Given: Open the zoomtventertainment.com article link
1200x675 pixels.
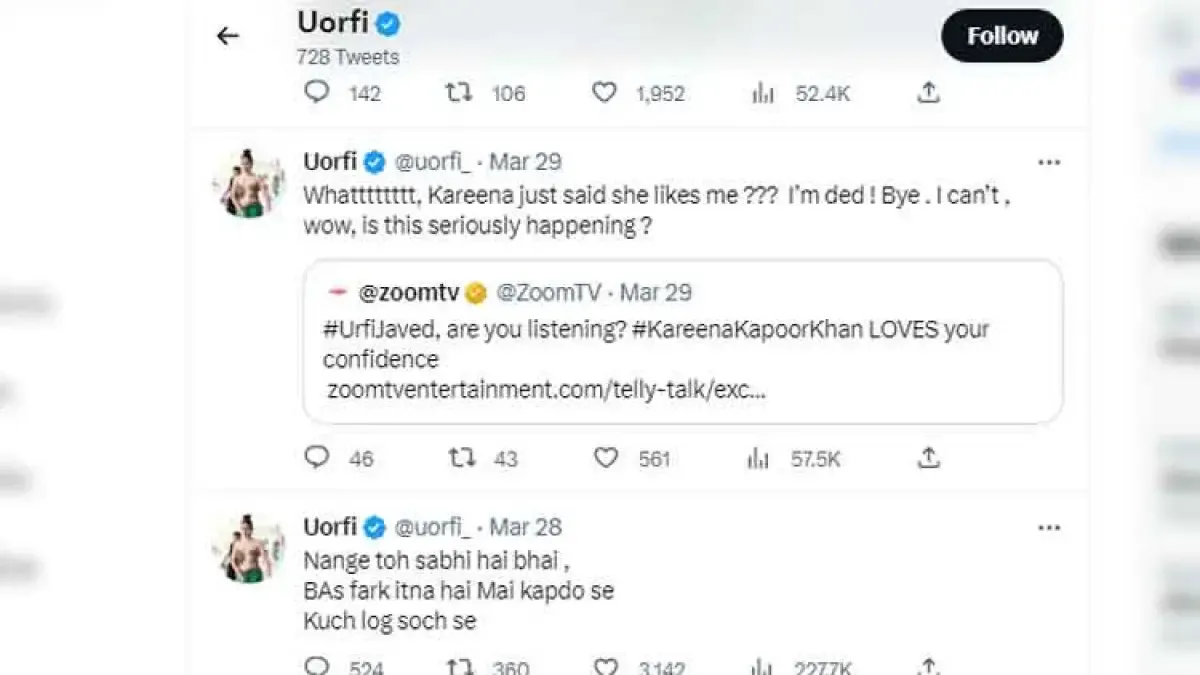Looking at the screenshot, I should (x=546, y=390).
